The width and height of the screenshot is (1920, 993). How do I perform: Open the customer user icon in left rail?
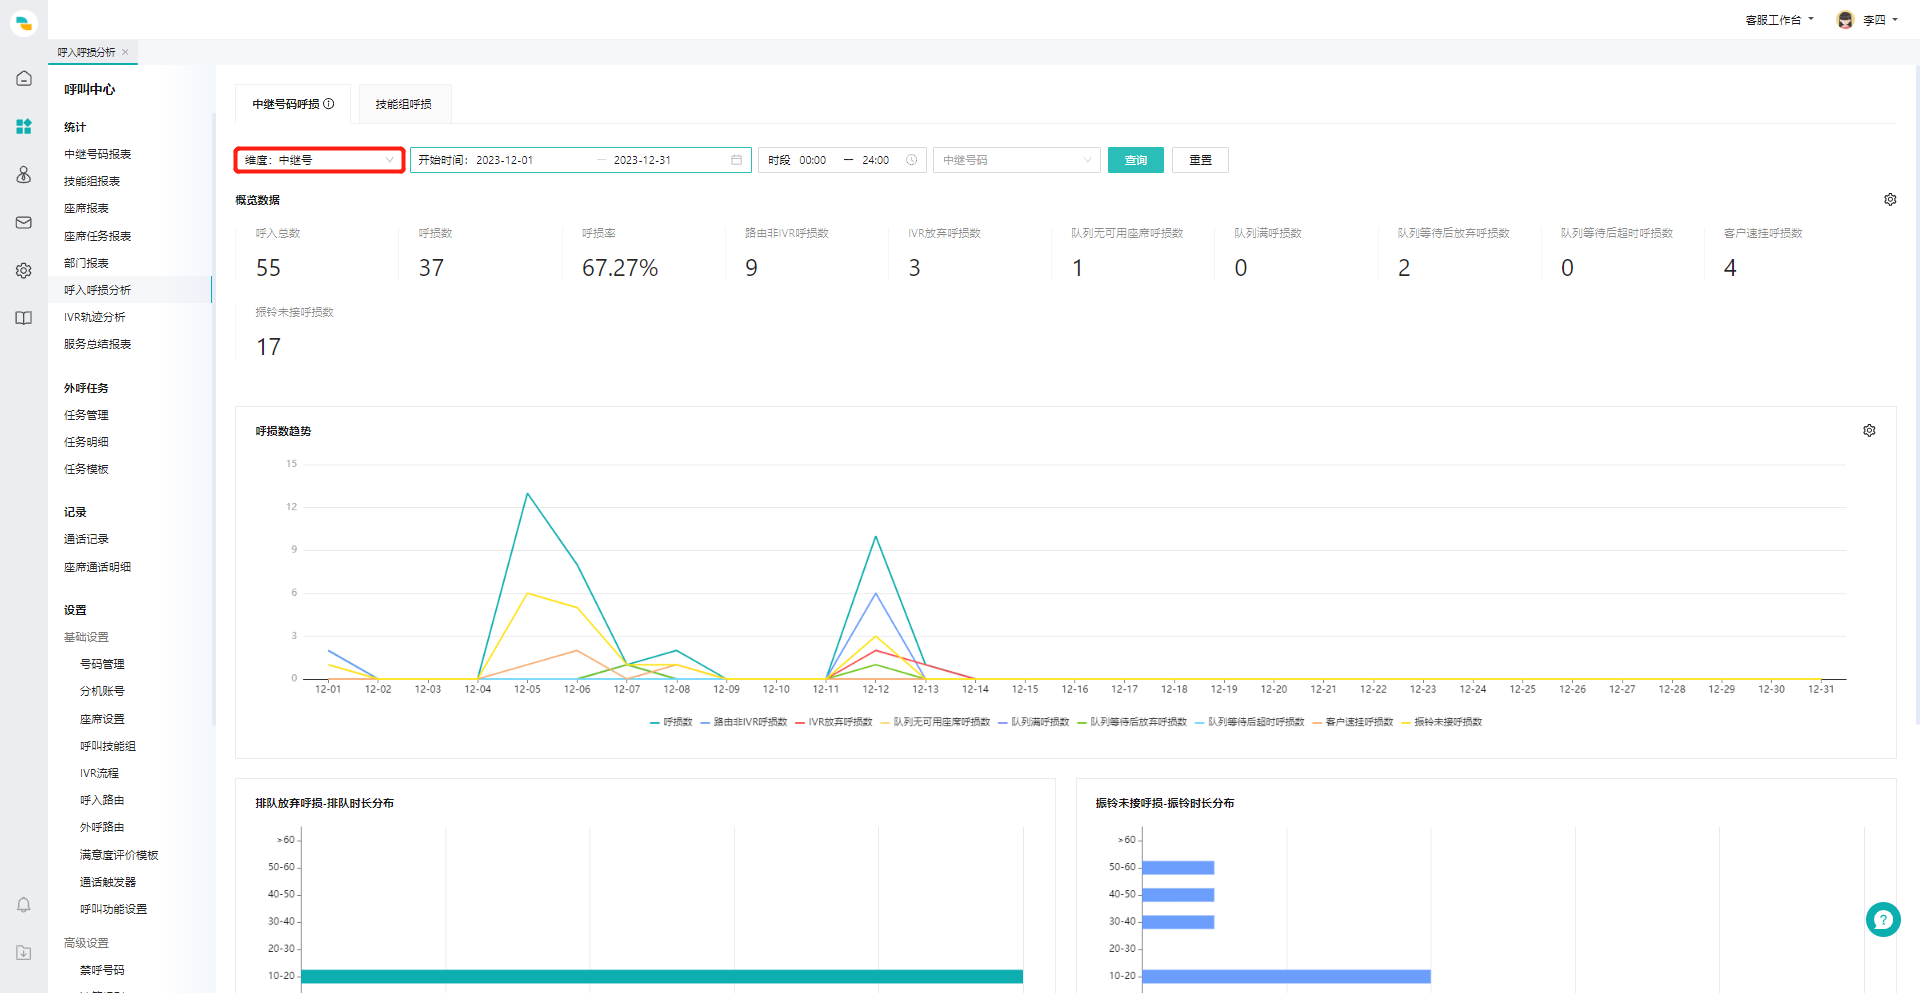(24, 174)
